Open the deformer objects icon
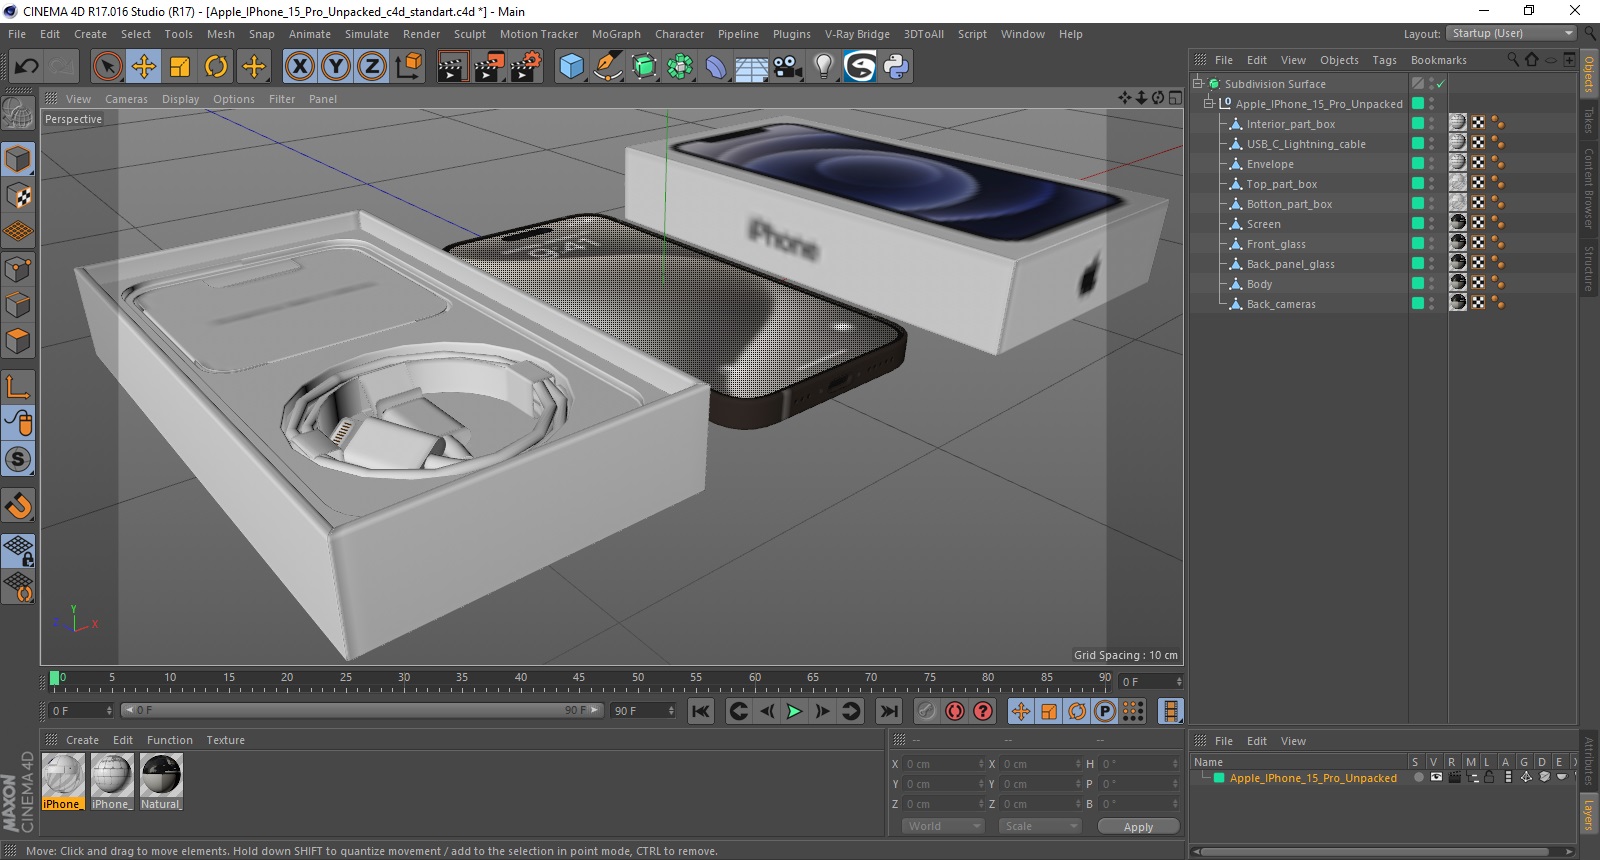The height and width of the screenshot is (860, 1600). [716, 67]
